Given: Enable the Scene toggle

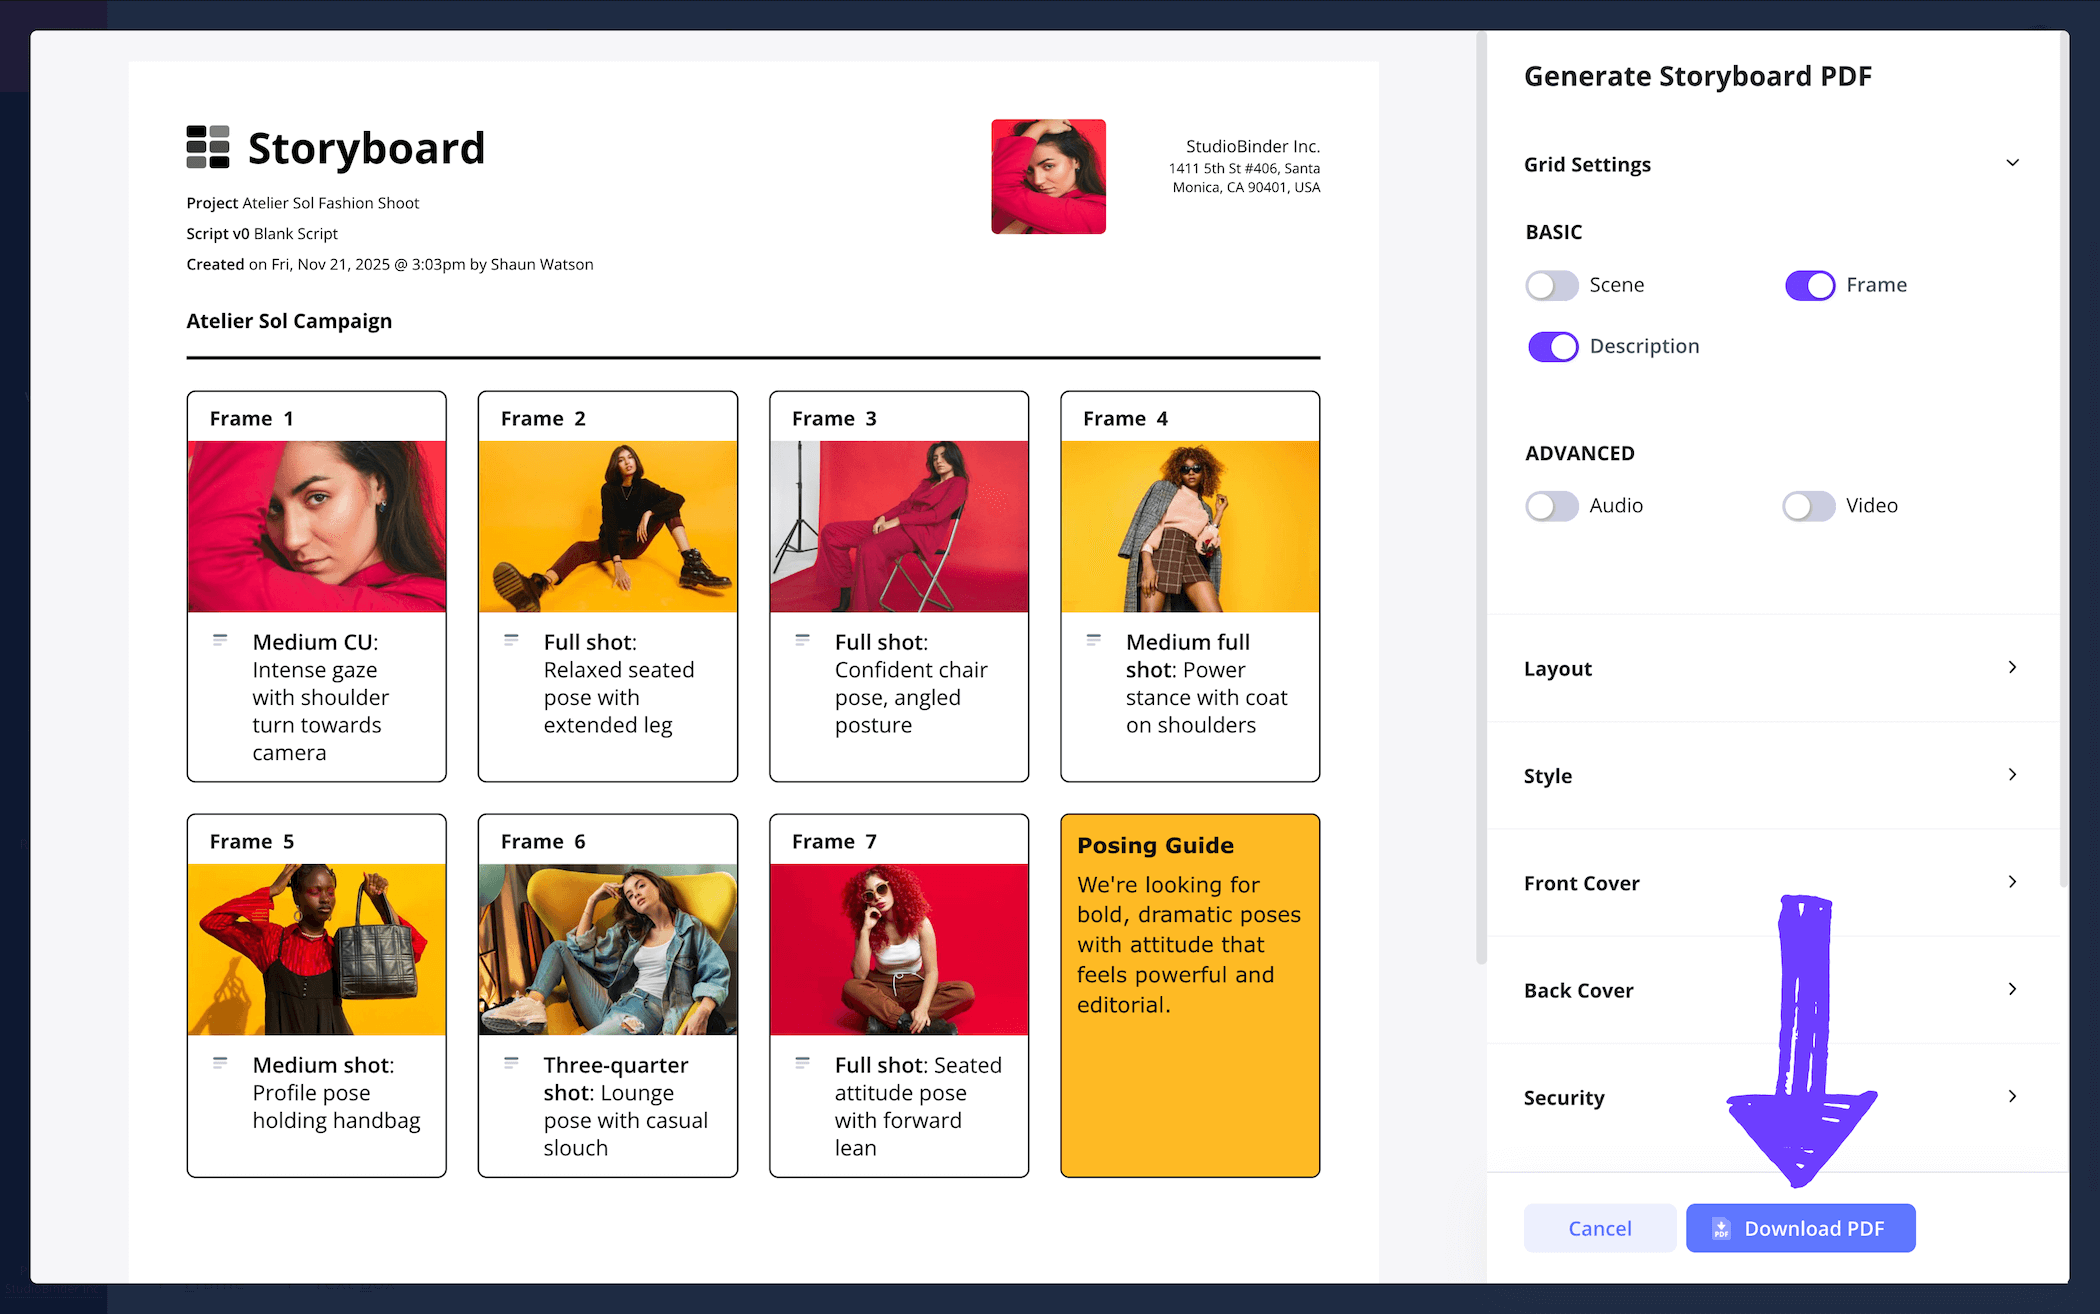Looking at the screenshot, I should (x=1552, y=286).
